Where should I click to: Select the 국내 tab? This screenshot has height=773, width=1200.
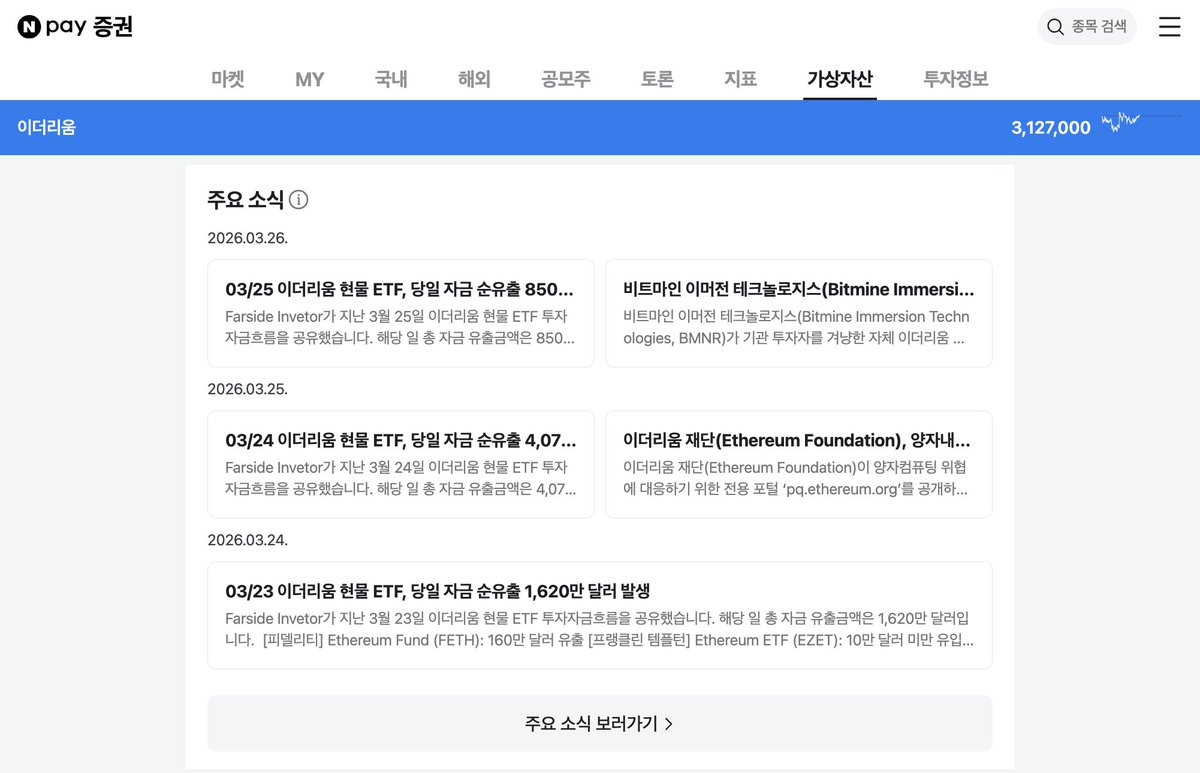(x=391, y=79)
